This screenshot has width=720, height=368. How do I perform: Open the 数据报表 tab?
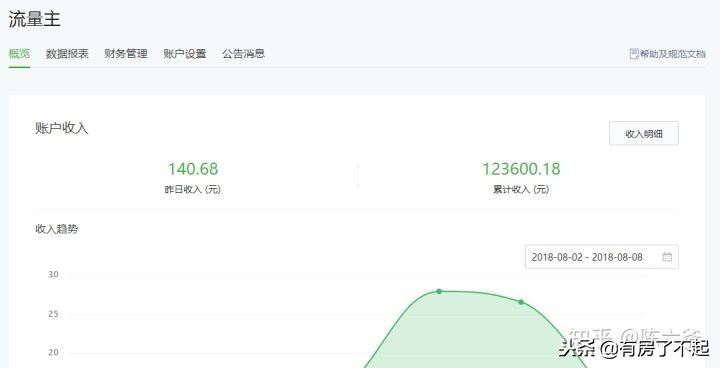(67, 54)
